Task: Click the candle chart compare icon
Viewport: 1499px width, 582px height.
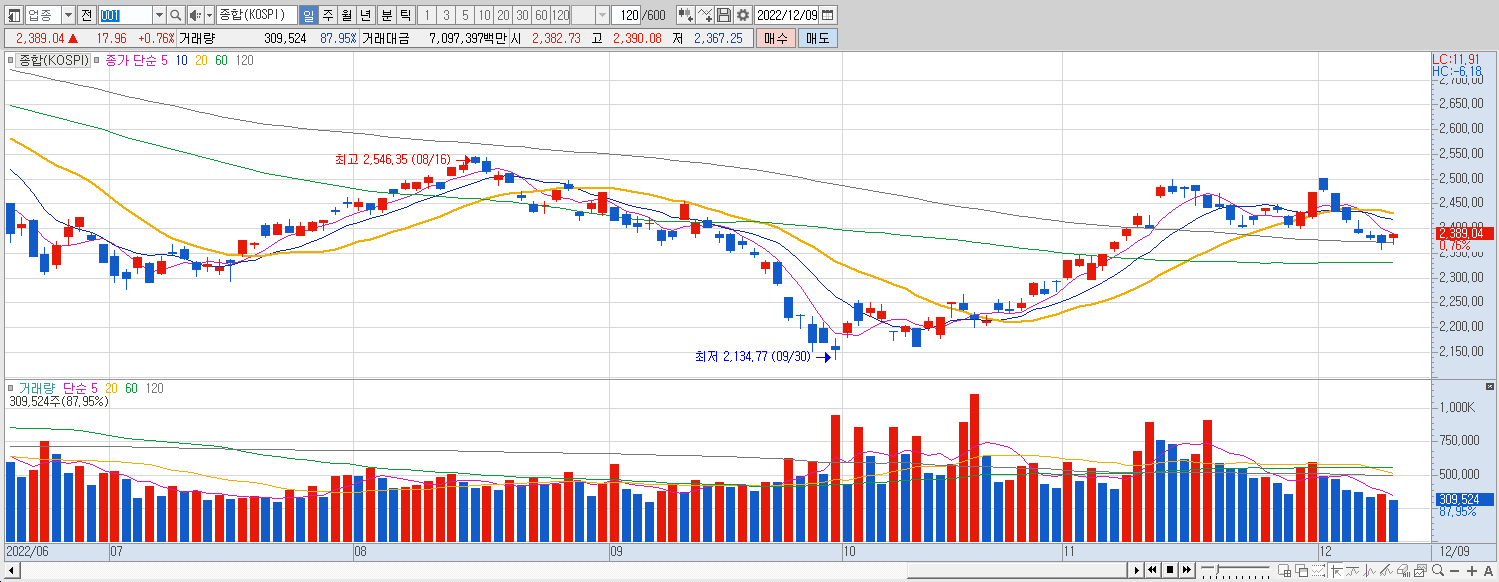Action: [x=686, y=15]
